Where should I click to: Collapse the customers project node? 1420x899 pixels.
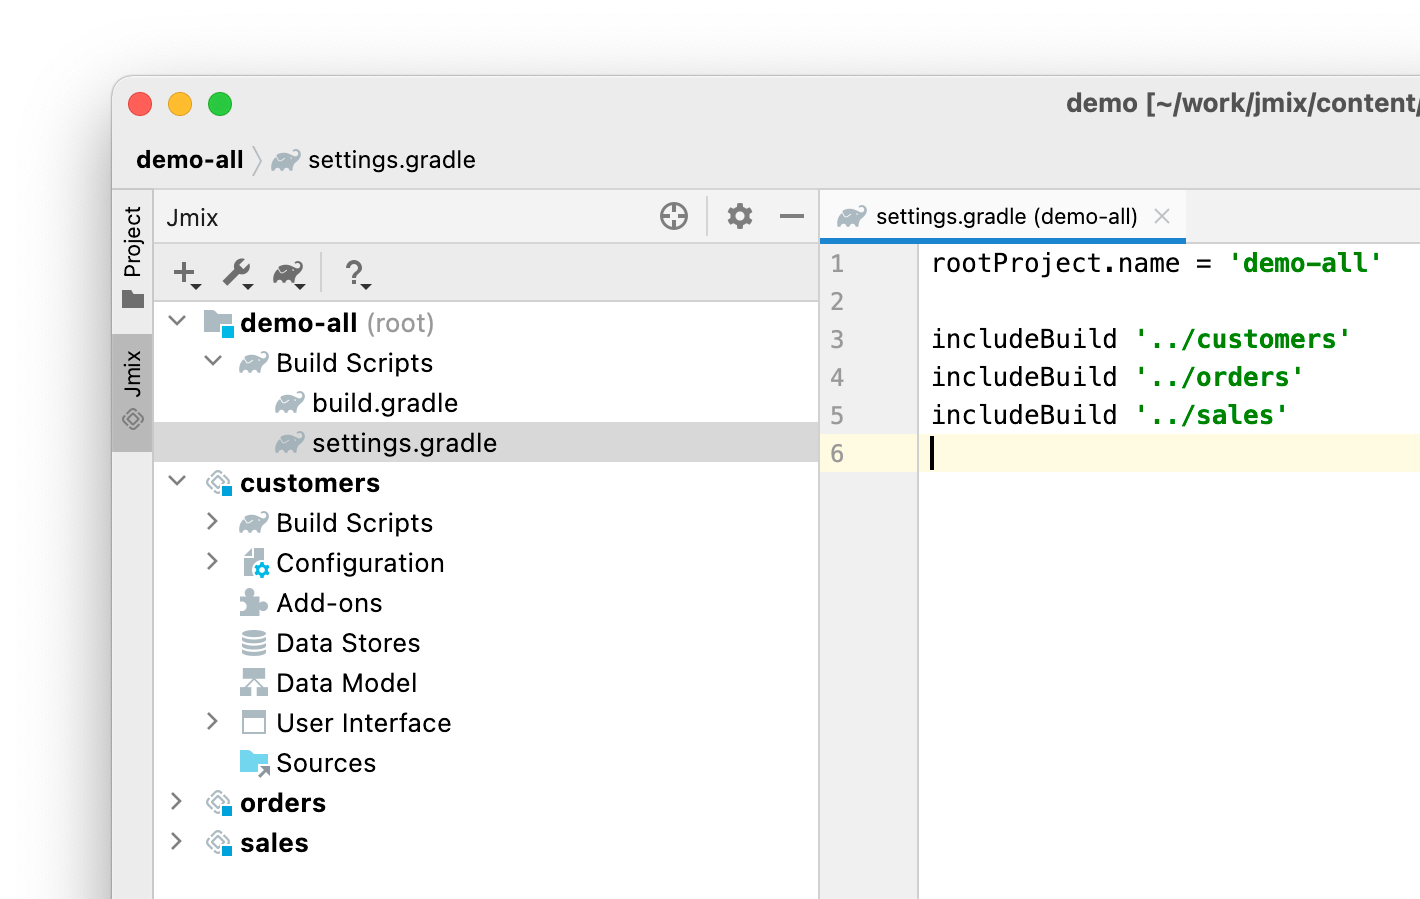point(178,481)
